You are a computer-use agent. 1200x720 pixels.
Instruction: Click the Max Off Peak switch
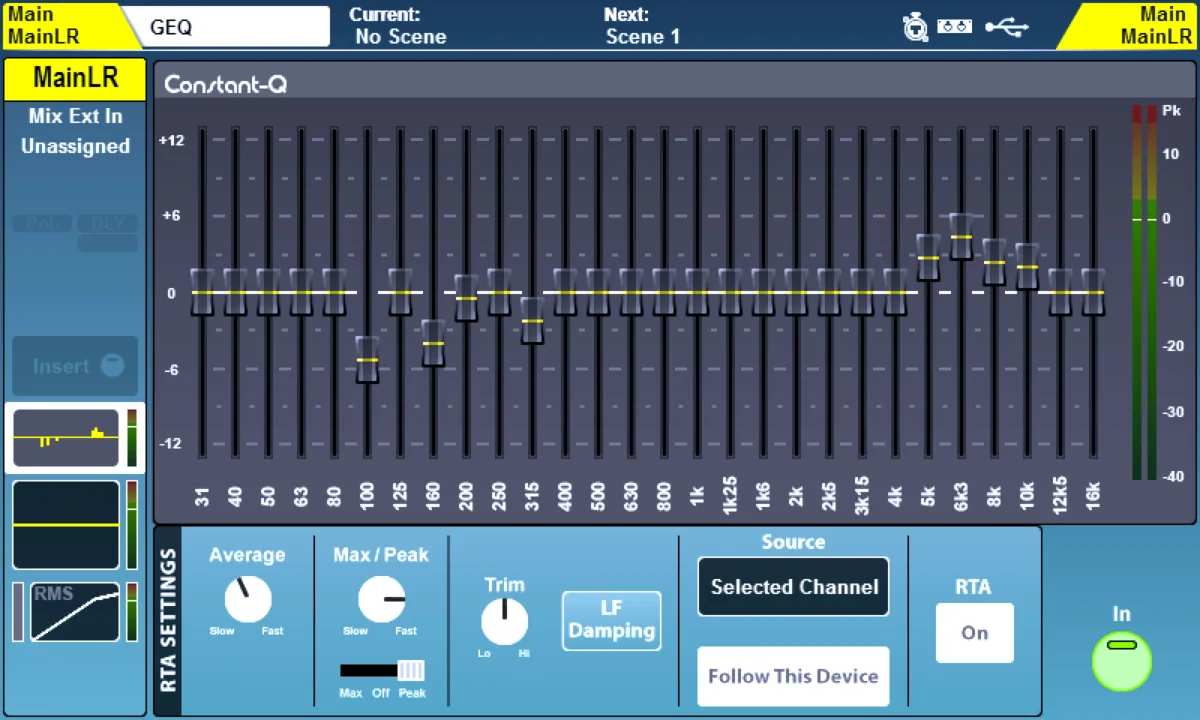[x=382, y=670]
